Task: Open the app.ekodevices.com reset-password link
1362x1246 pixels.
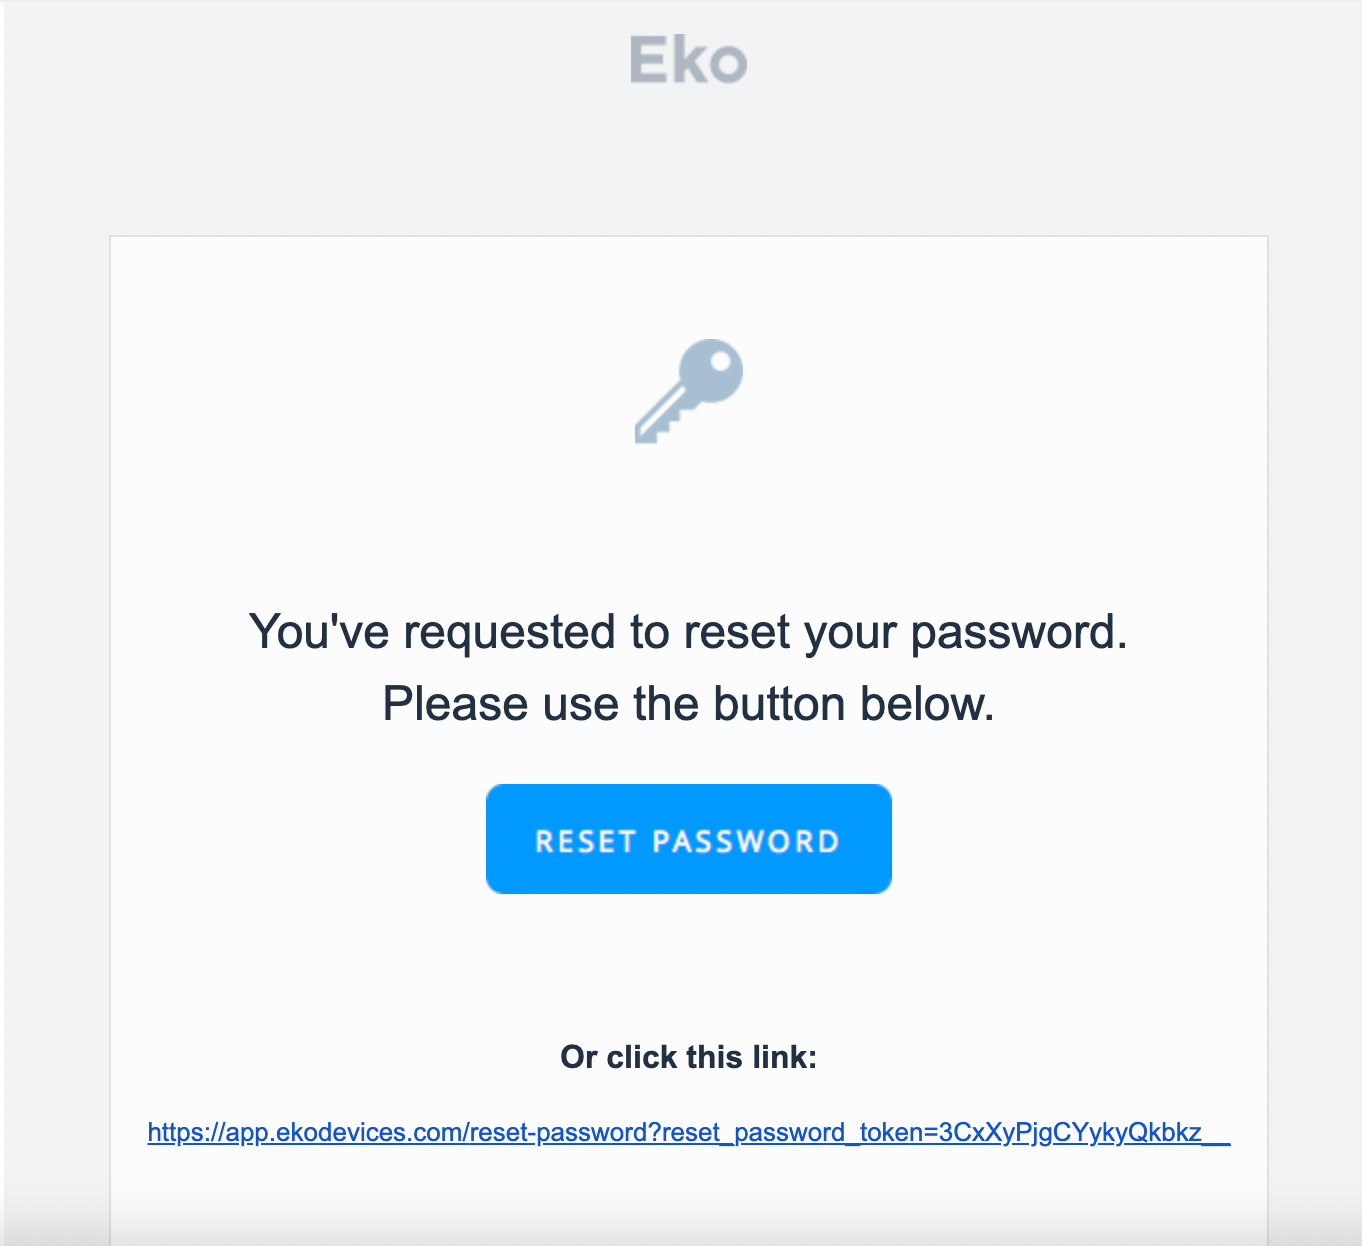Action: coord(688,1132)
